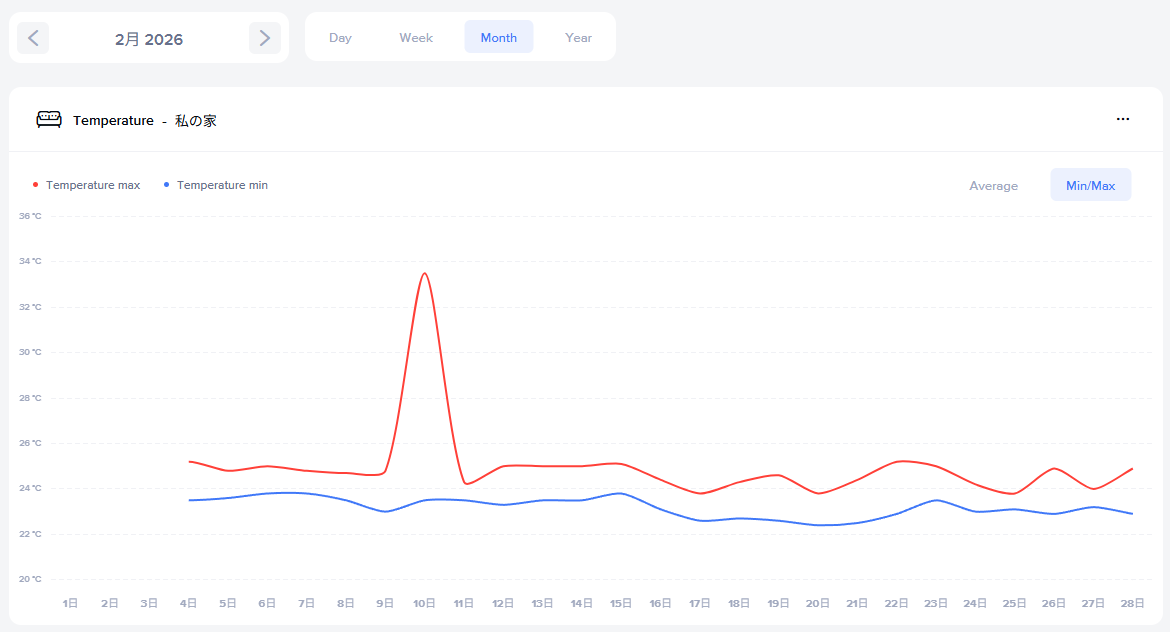Show the Average temperature chart

coord(993,185)
